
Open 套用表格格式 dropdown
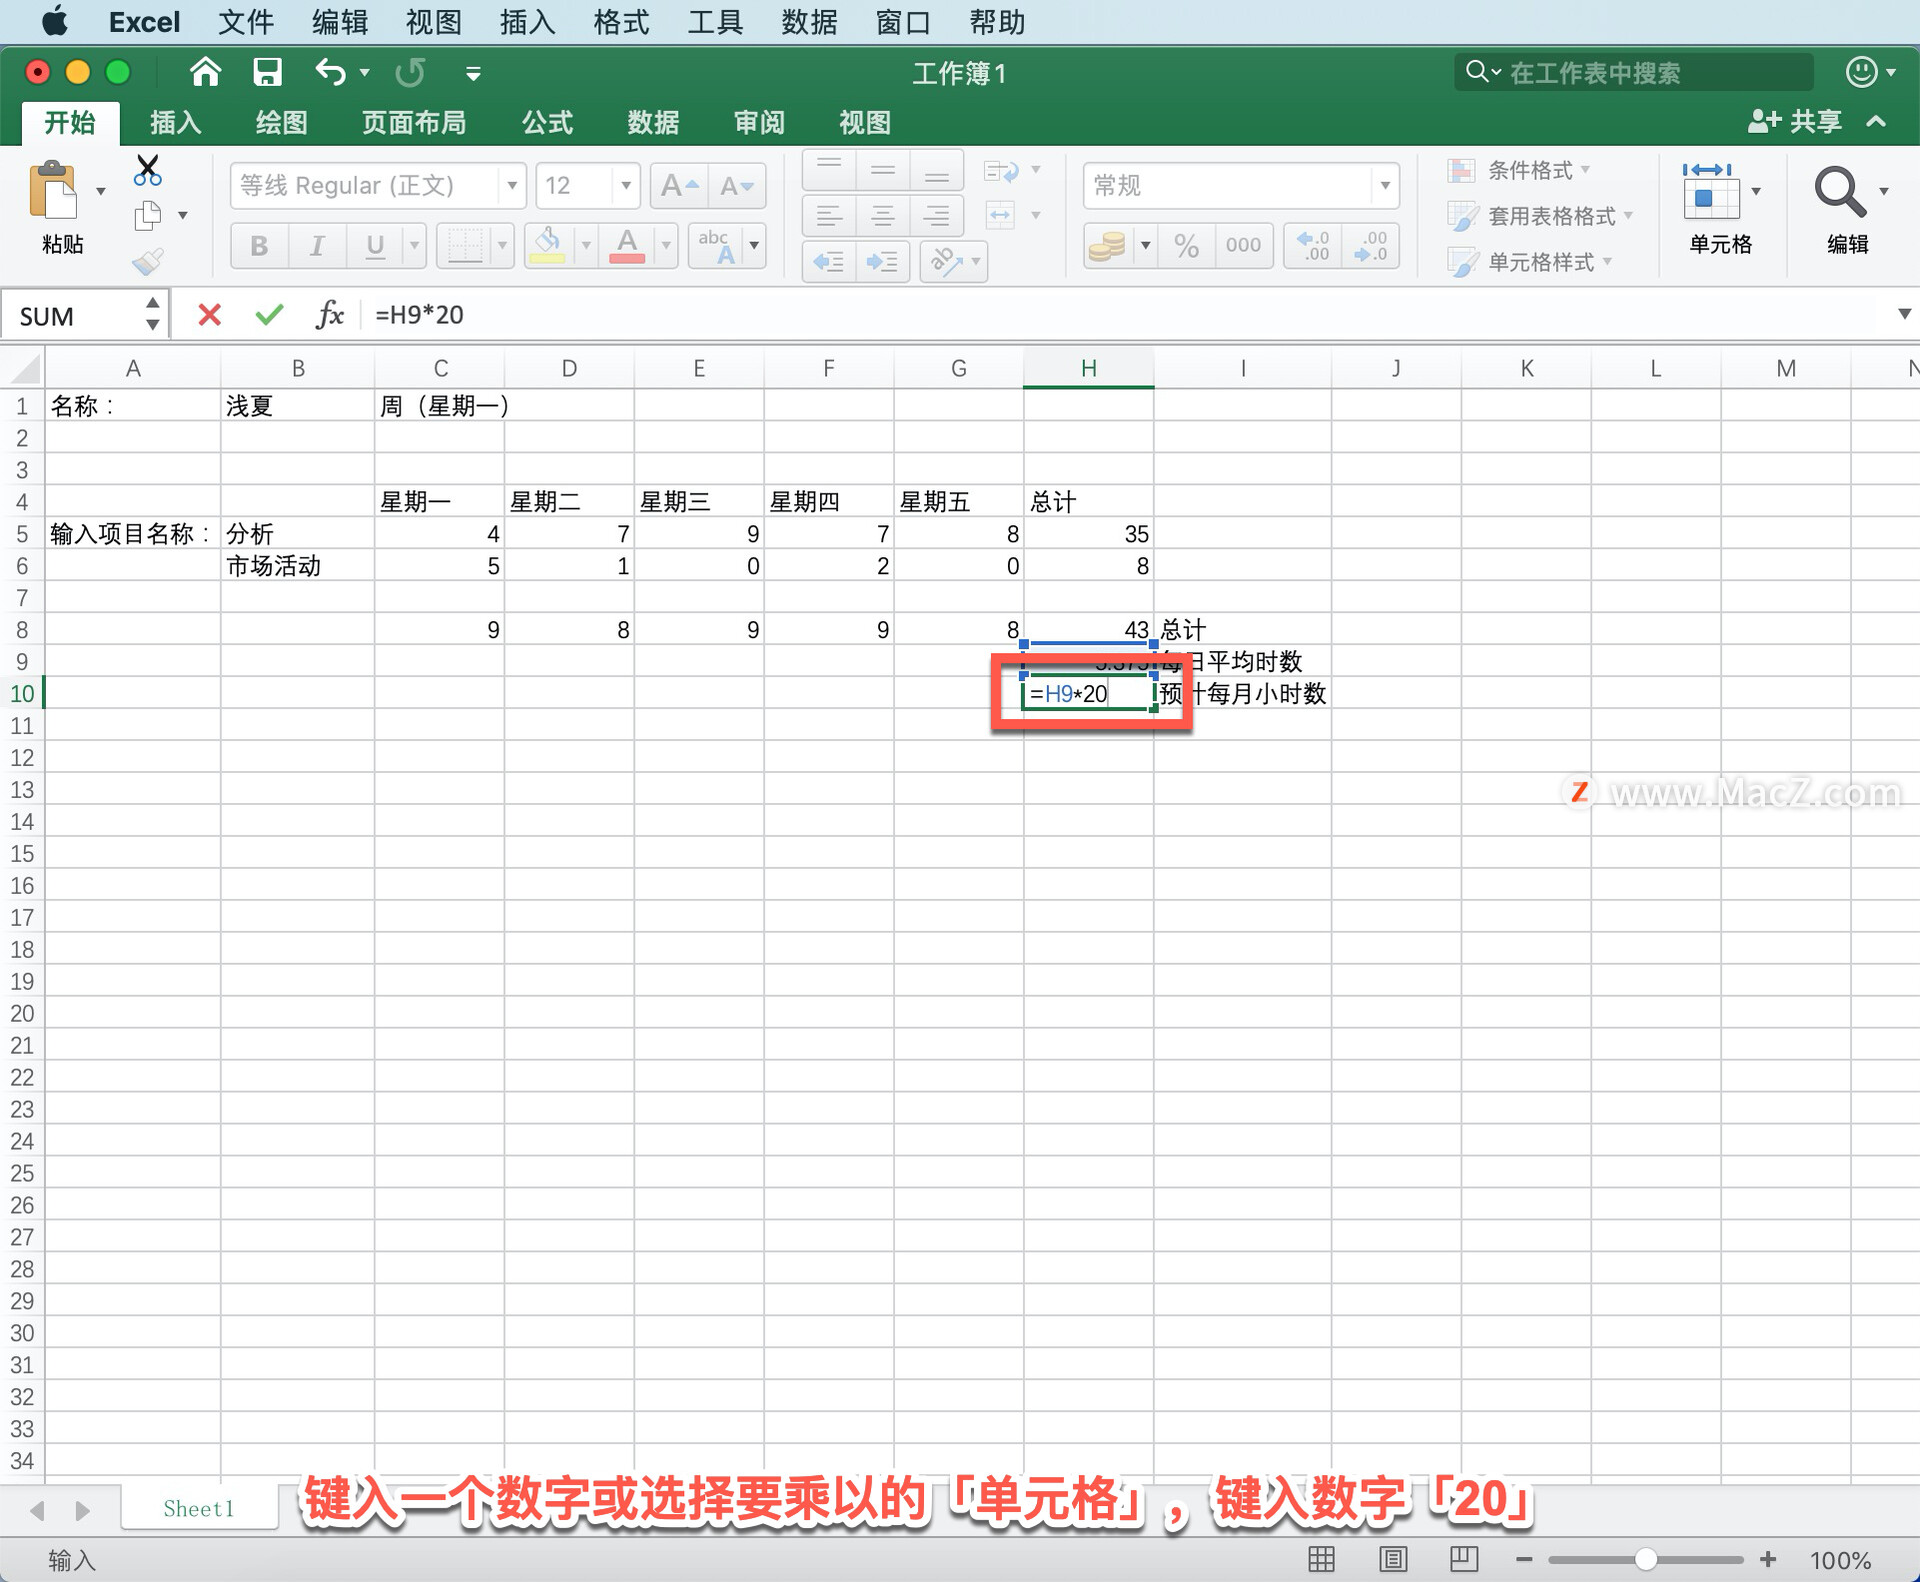[x=1540, y=216]
